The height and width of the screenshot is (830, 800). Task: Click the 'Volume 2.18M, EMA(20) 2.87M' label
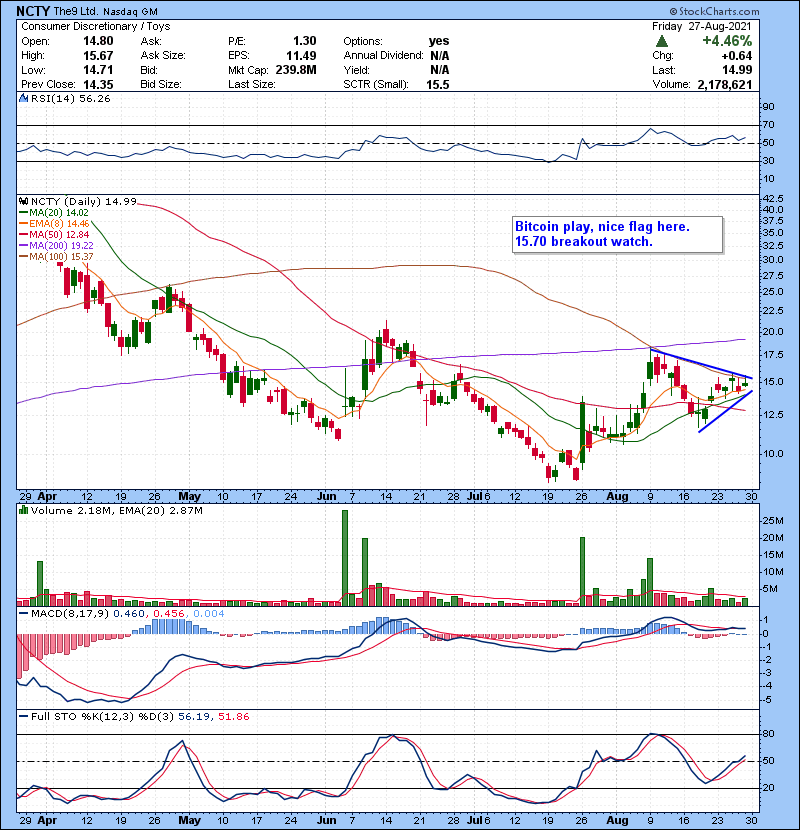click(x=116, y=511)
